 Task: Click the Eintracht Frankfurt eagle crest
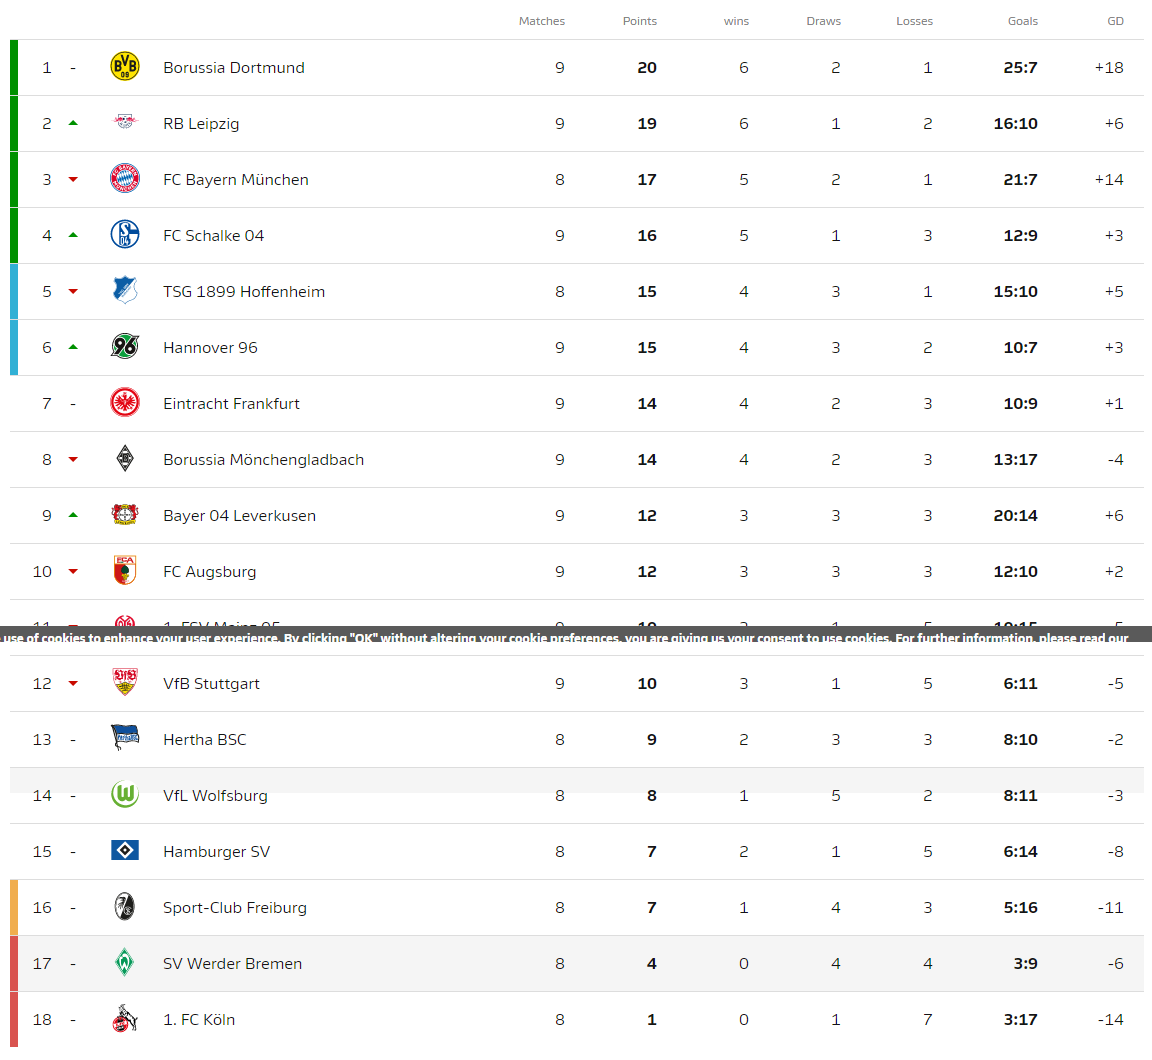(125, 404)
